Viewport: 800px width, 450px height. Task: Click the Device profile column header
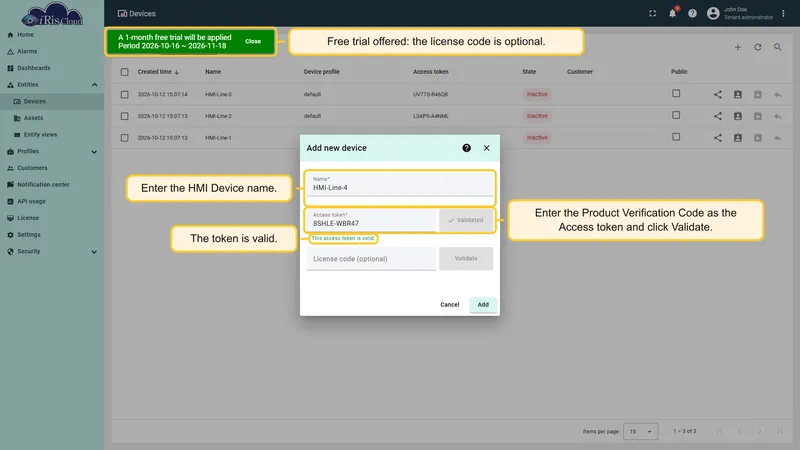click(321, 72)
